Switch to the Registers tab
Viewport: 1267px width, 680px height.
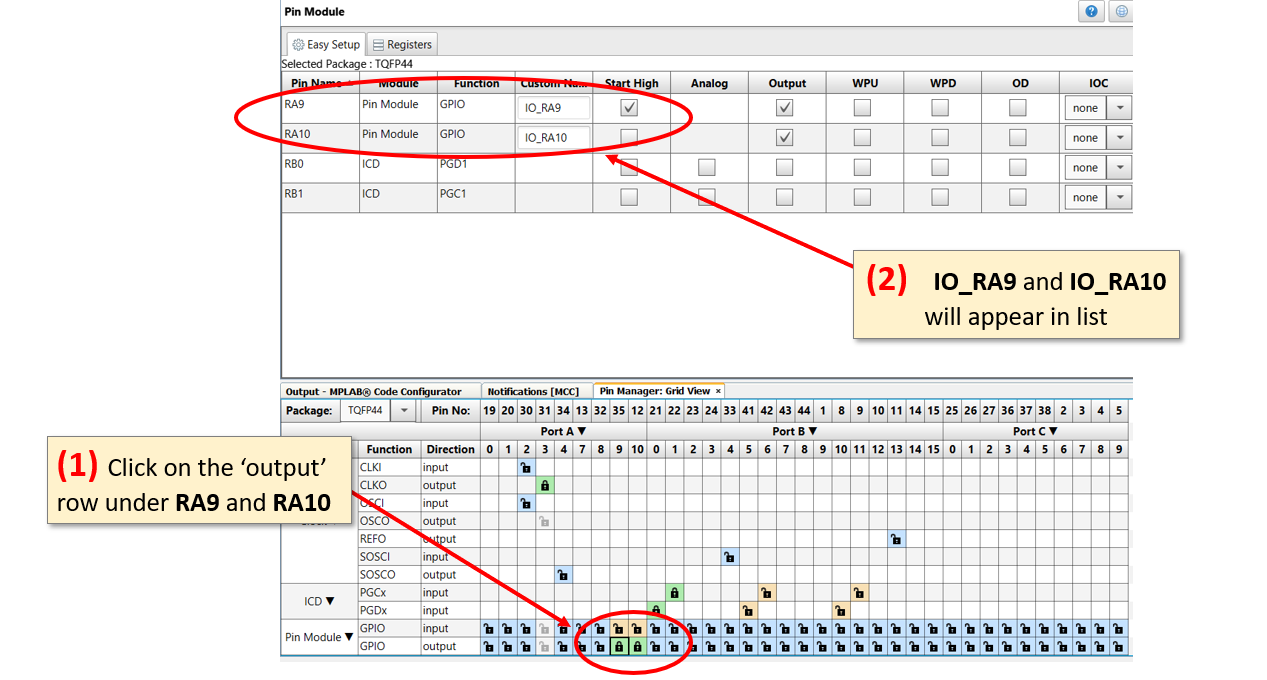tap(402, 44)
